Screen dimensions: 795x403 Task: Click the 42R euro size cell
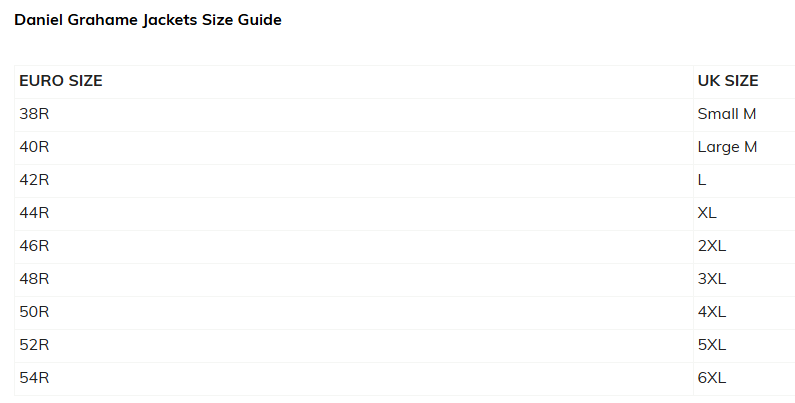tap(34, 180)
